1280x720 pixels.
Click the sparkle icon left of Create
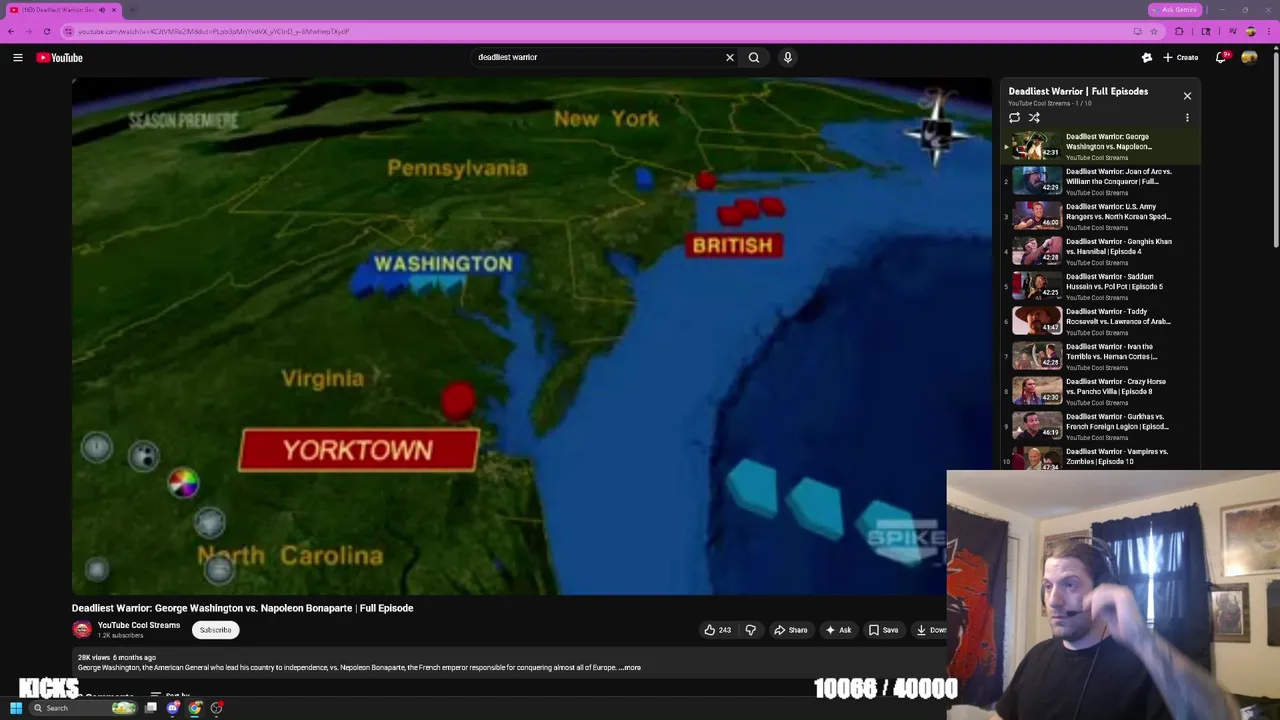click(x=1147, y=58)
